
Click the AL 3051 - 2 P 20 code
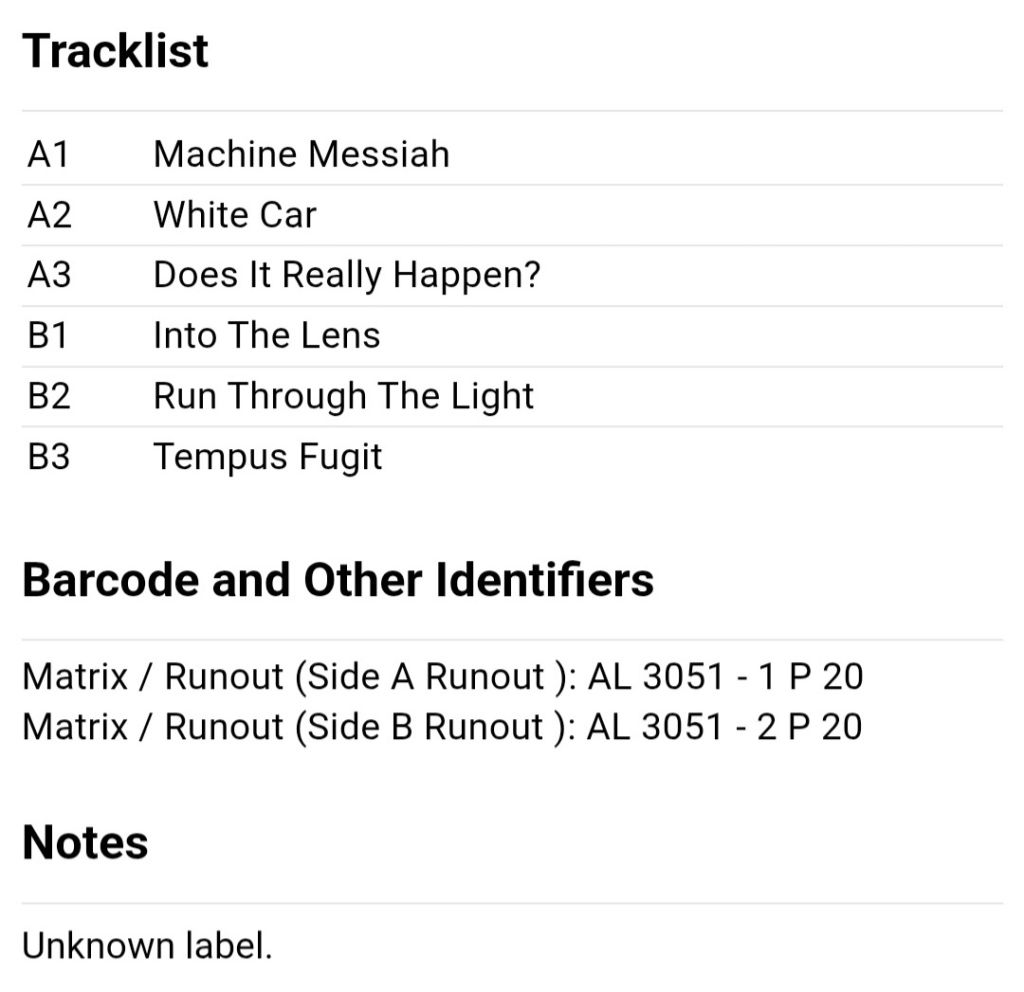[725, 727]
